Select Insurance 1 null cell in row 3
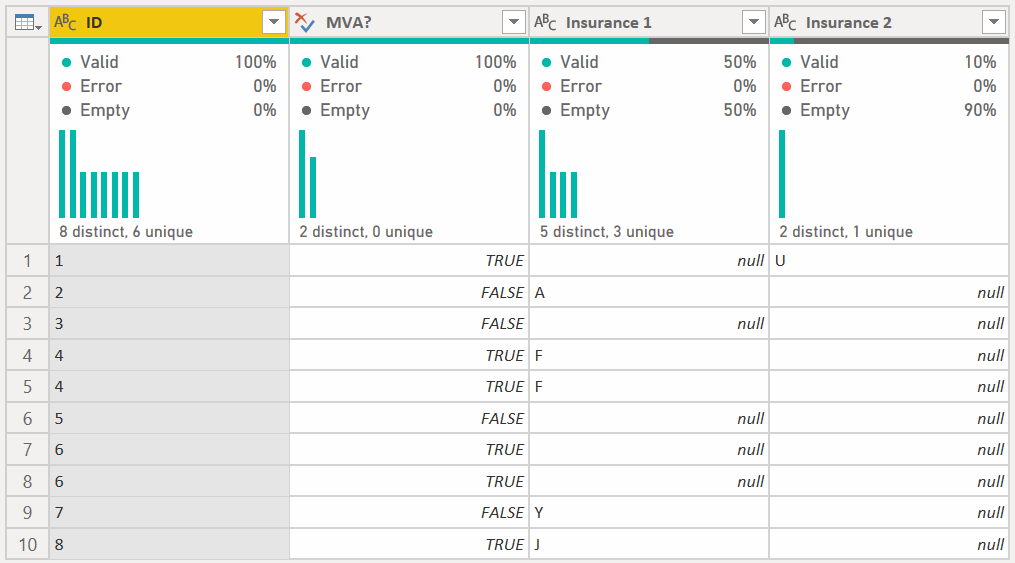The width and height of the screenshot is (1015, 563). click(649, 324)
